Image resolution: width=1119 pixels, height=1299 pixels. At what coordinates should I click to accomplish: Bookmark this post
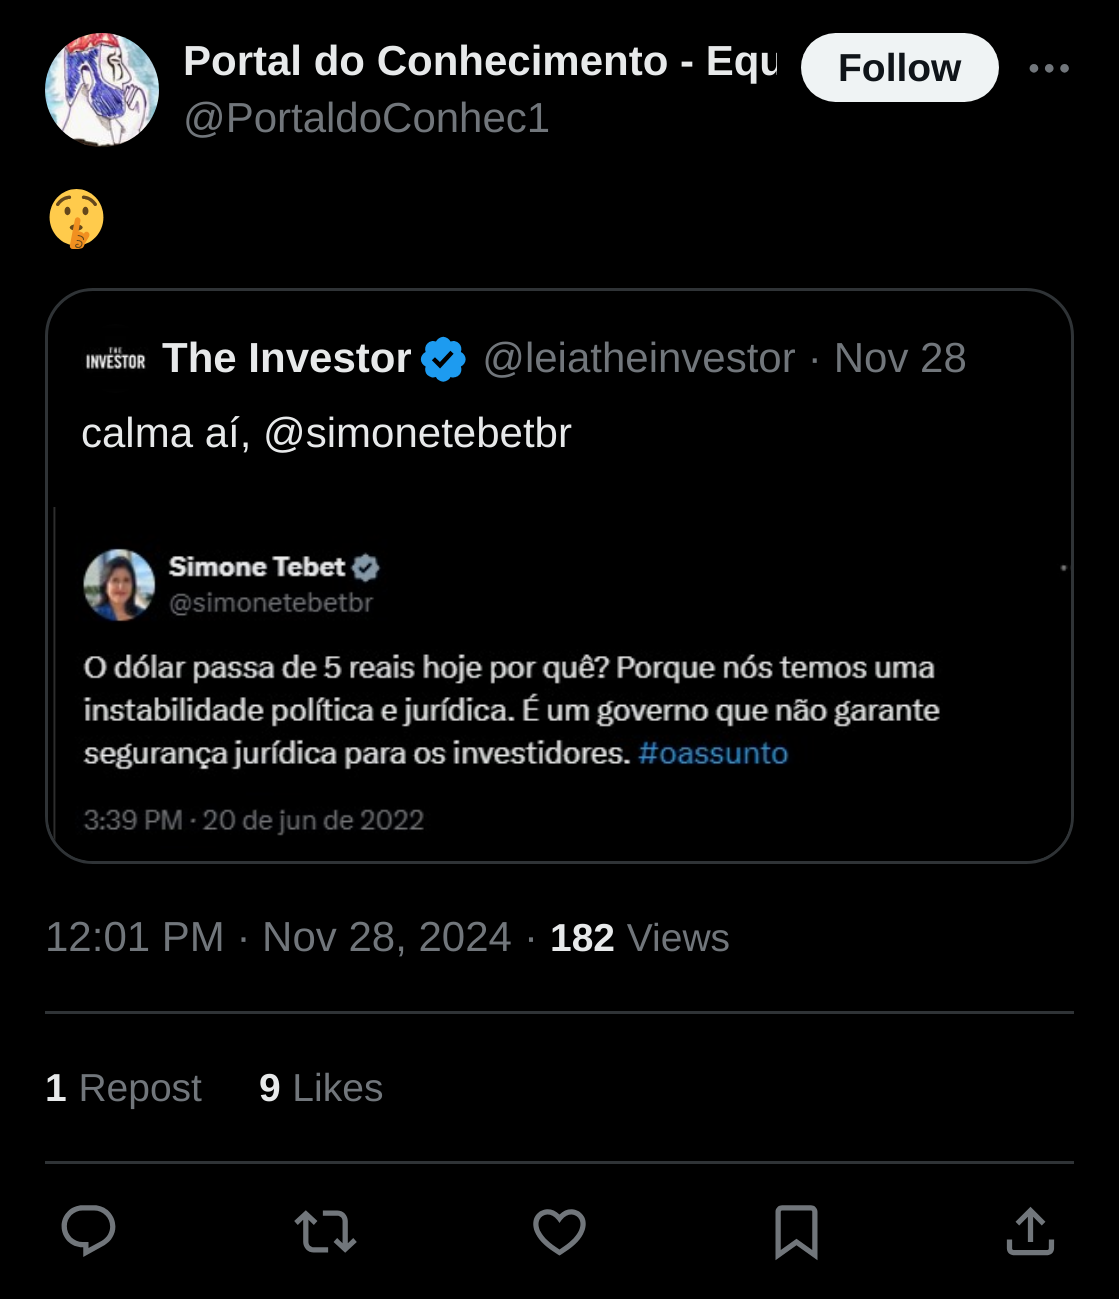coord(796,1231)
